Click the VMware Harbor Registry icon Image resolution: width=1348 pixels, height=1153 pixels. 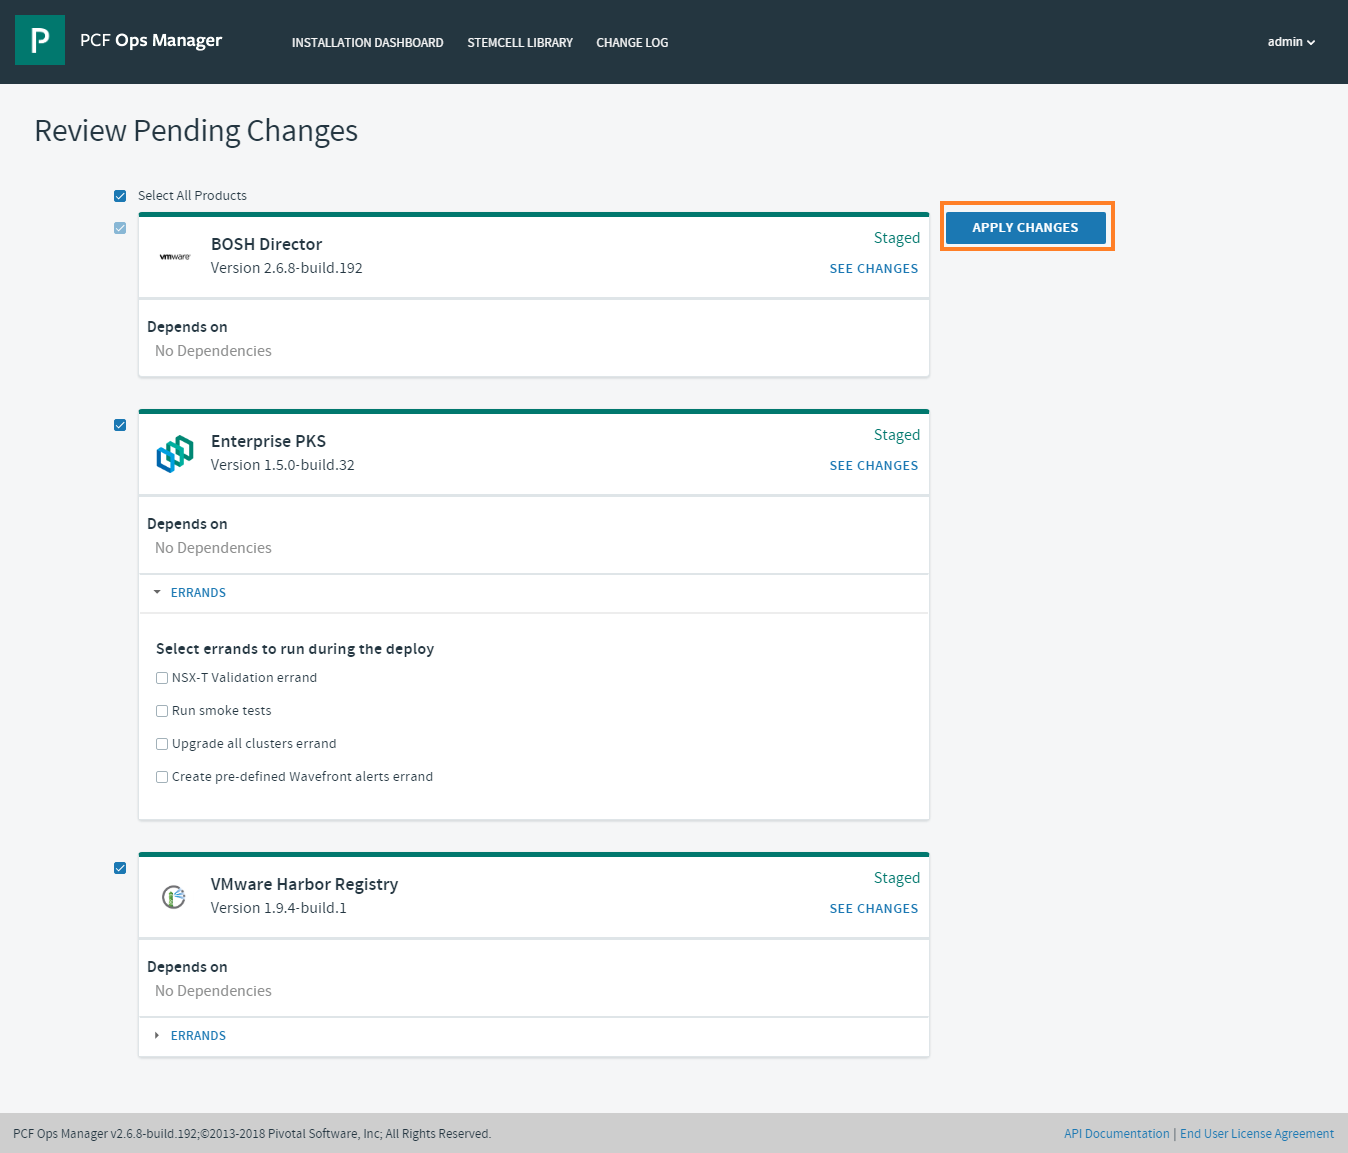[175, 897]
